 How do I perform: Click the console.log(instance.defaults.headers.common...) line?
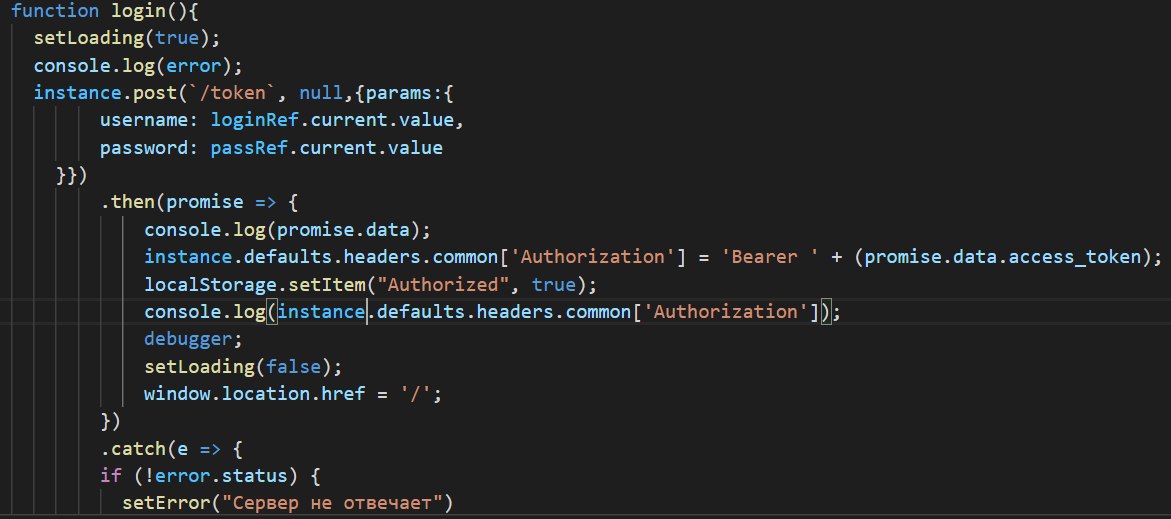click(x=492, y=312)
